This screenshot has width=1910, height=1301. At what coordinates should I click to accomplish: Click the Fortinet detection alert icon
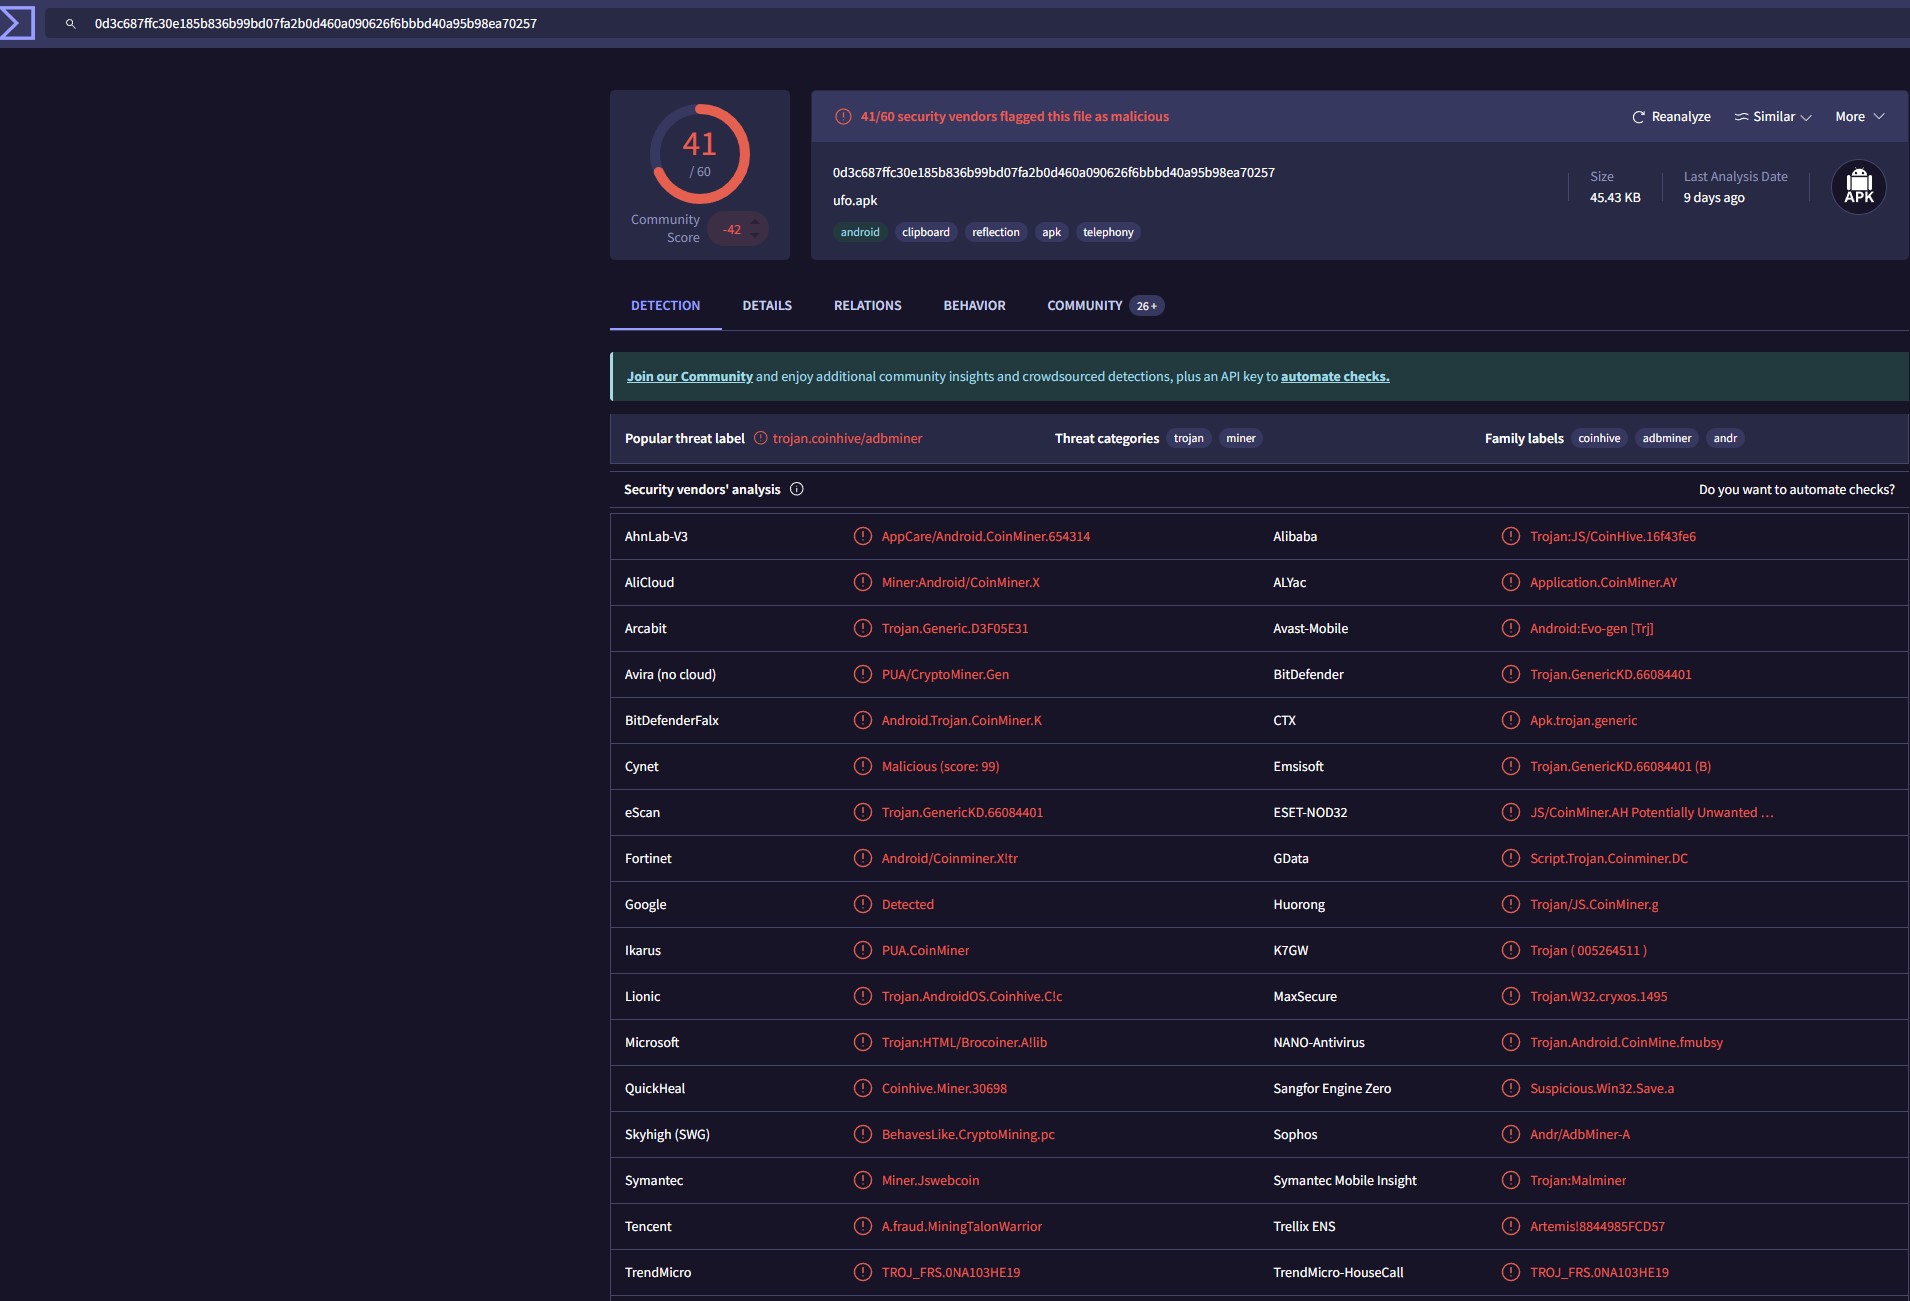pos(863,858)
